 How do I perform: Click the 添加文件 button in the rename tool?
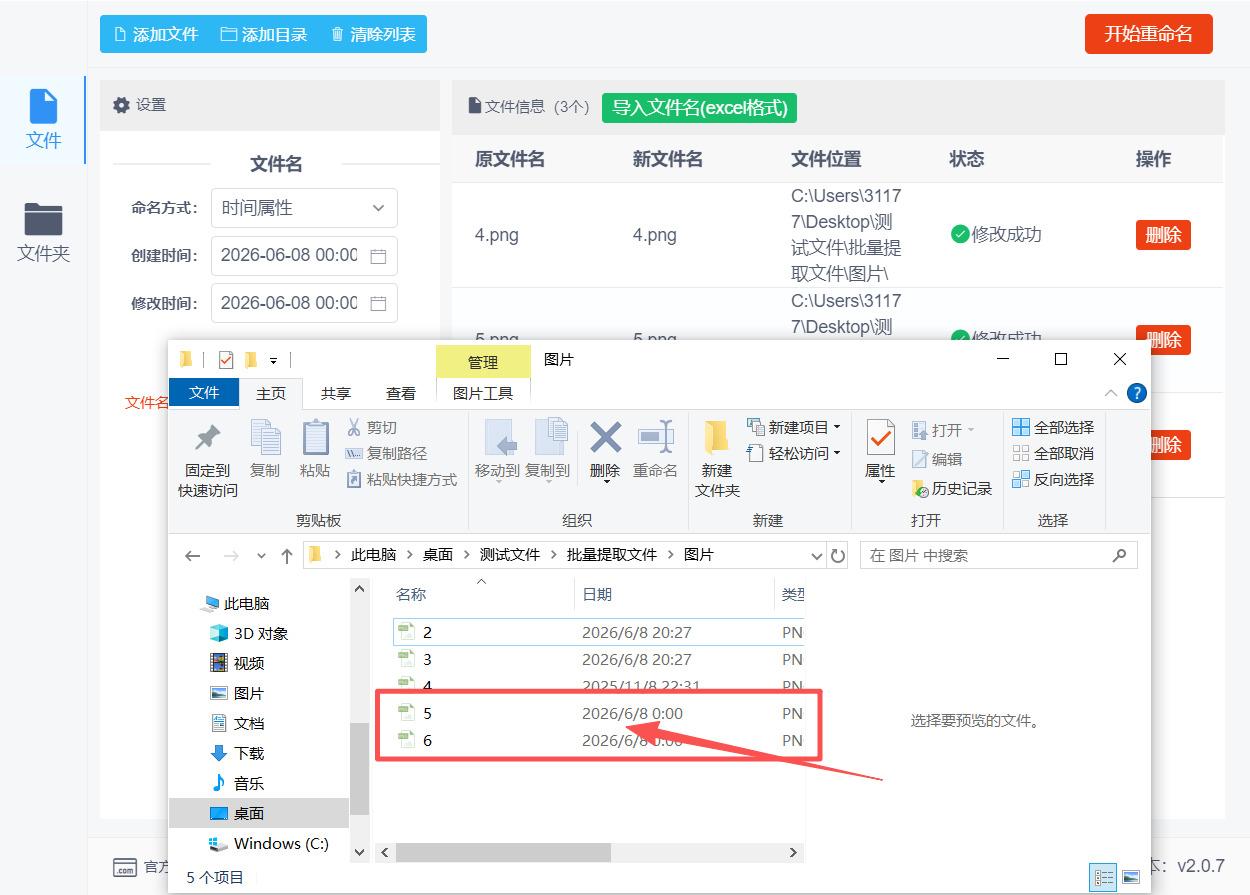point(155,34)
